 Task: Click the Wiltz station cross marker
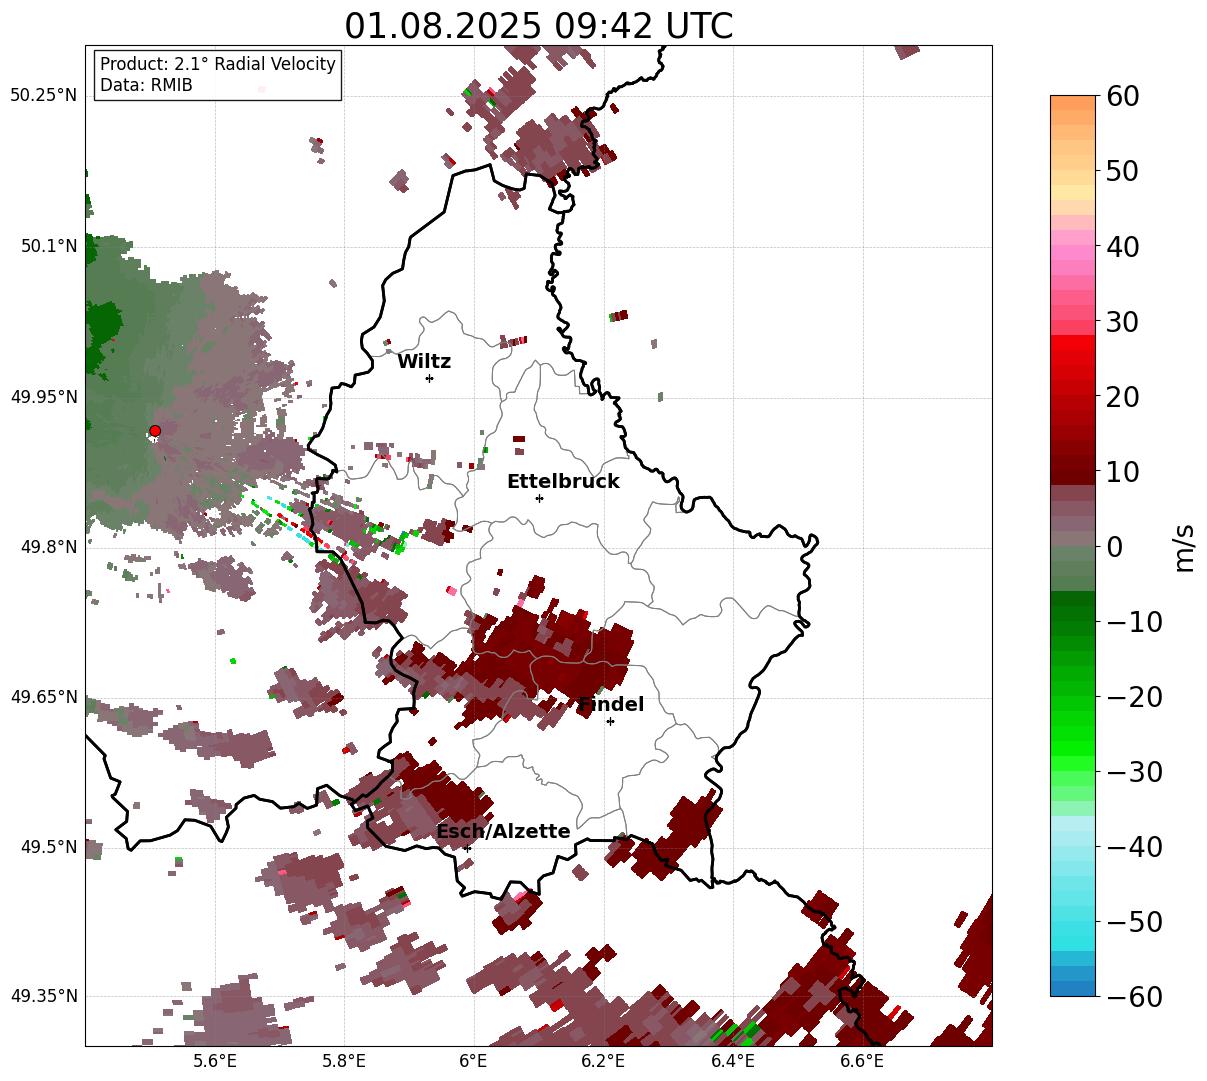pos(429,378)
